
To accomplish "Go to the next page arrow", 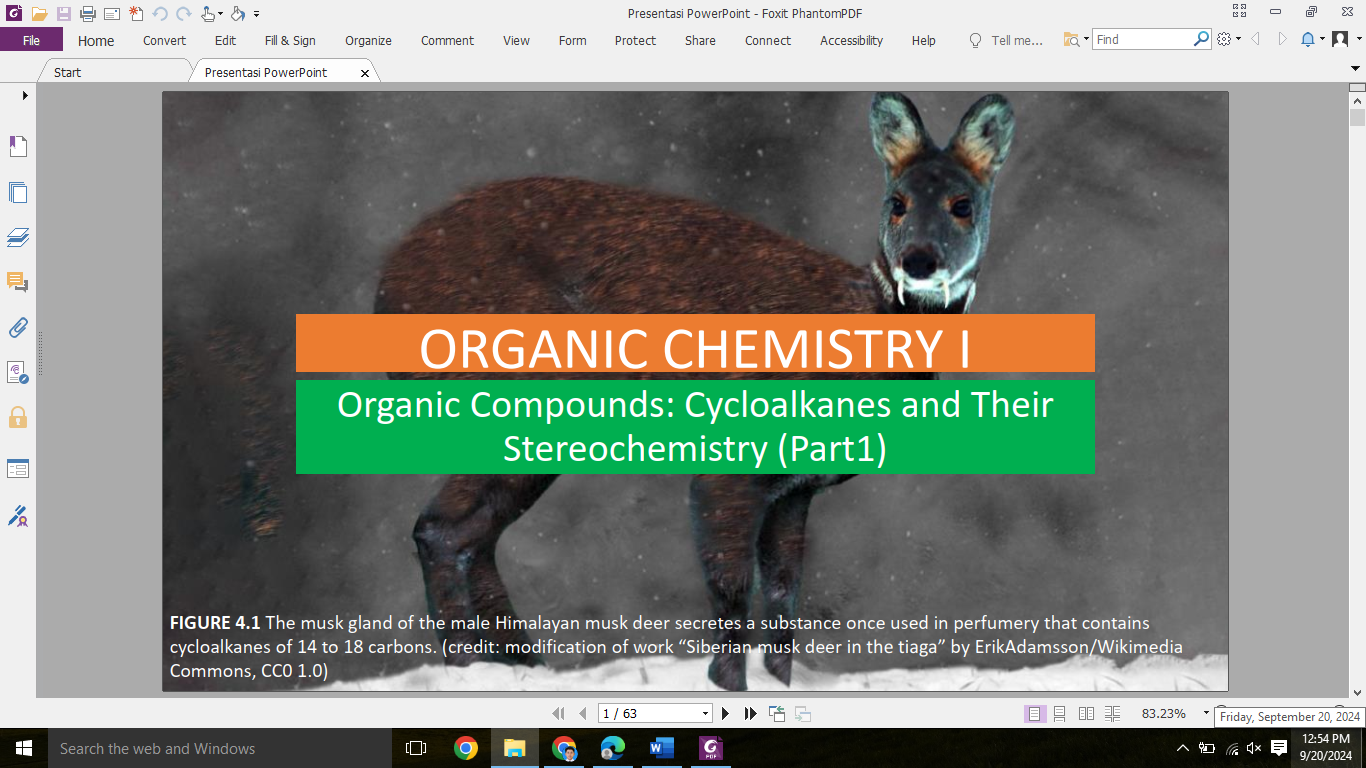I will click(726, 713).
